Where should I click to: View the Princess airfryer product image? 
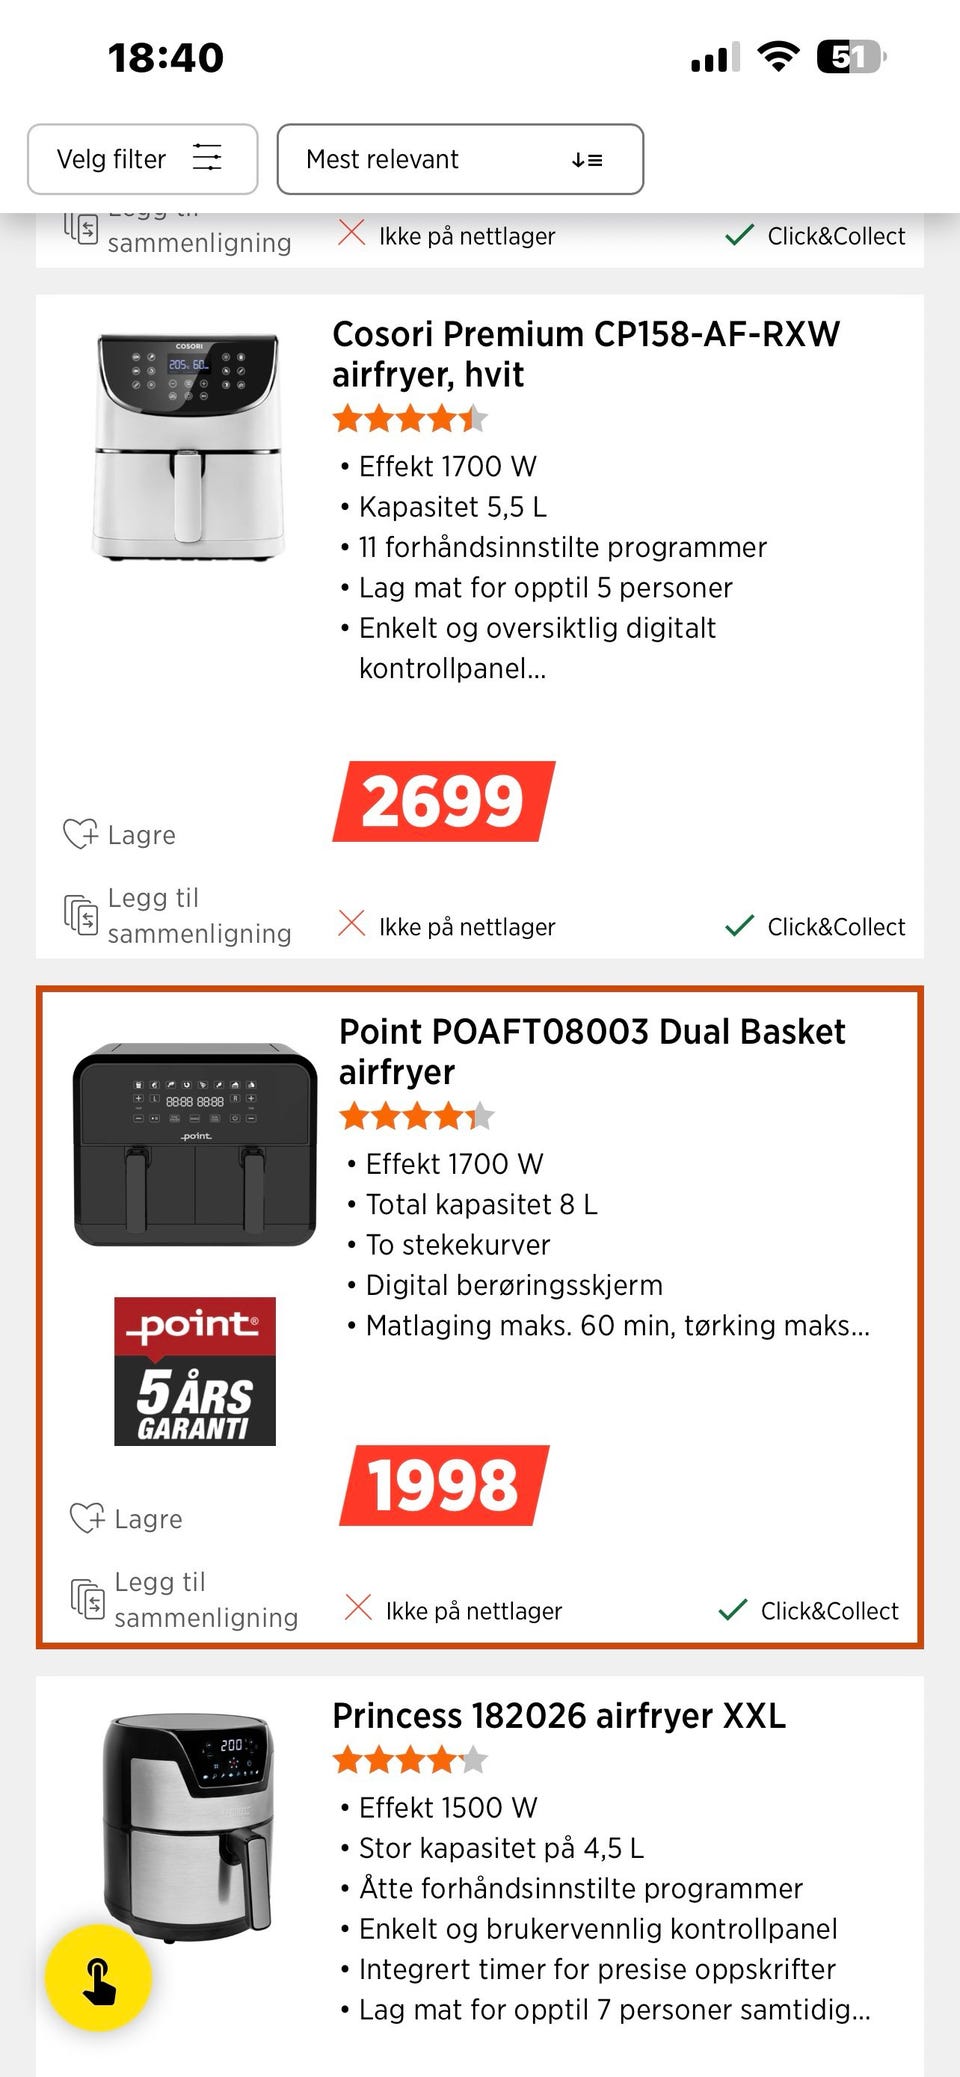pos(190,1825)
